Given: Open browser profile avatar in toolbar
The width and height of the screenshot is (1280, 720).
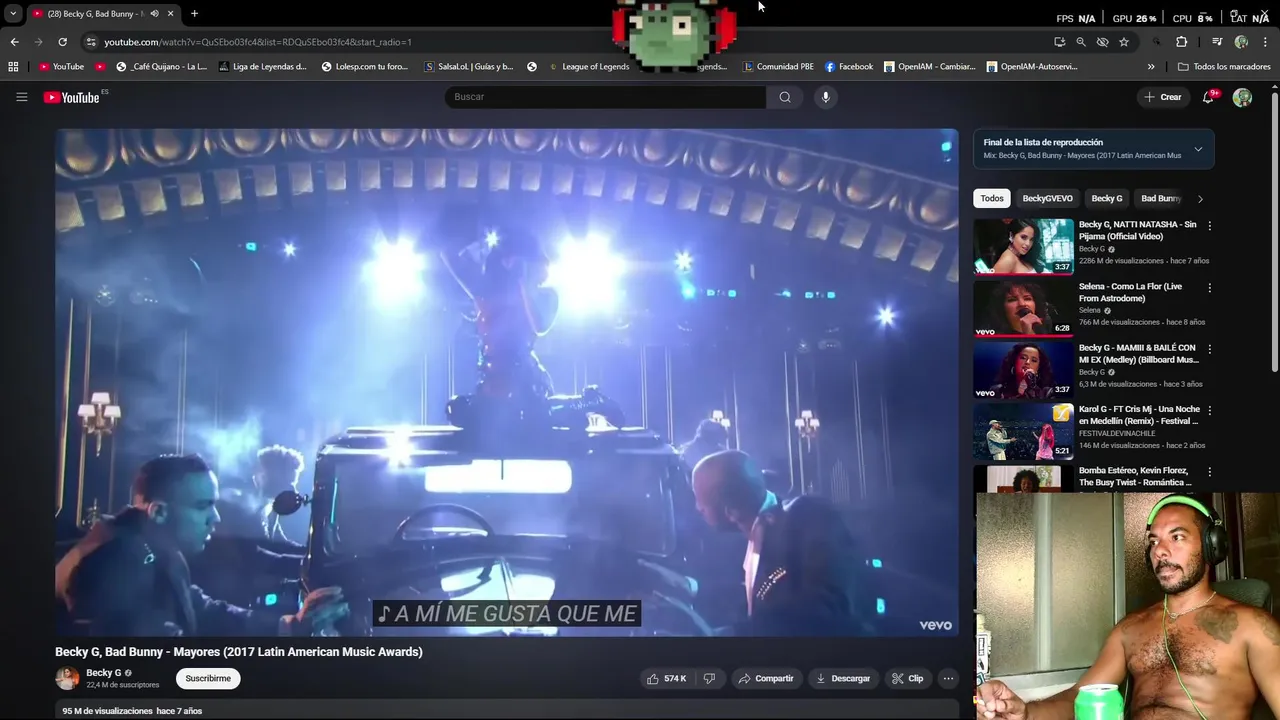Looking at the screenshot, I should pyautogui.click(x=1241, y=42).
